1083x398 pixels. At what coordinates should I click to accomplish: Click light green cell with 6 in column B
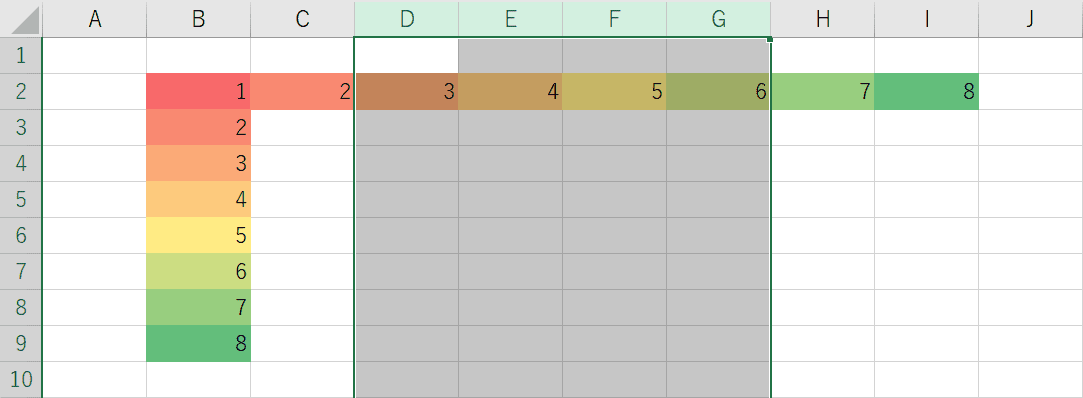198,271
